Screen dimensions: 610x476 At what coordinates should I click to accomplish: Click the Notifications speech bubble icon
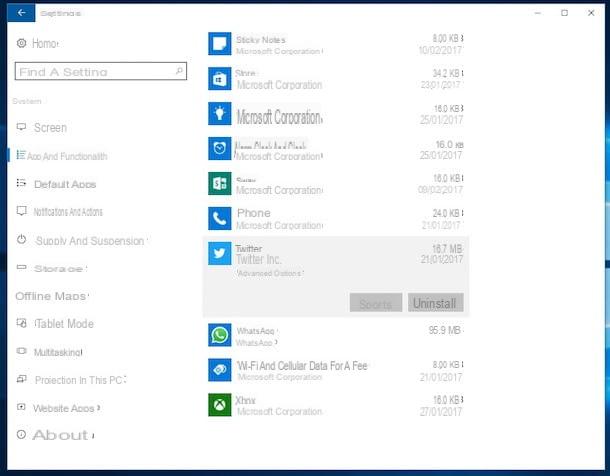click(21, 211)
